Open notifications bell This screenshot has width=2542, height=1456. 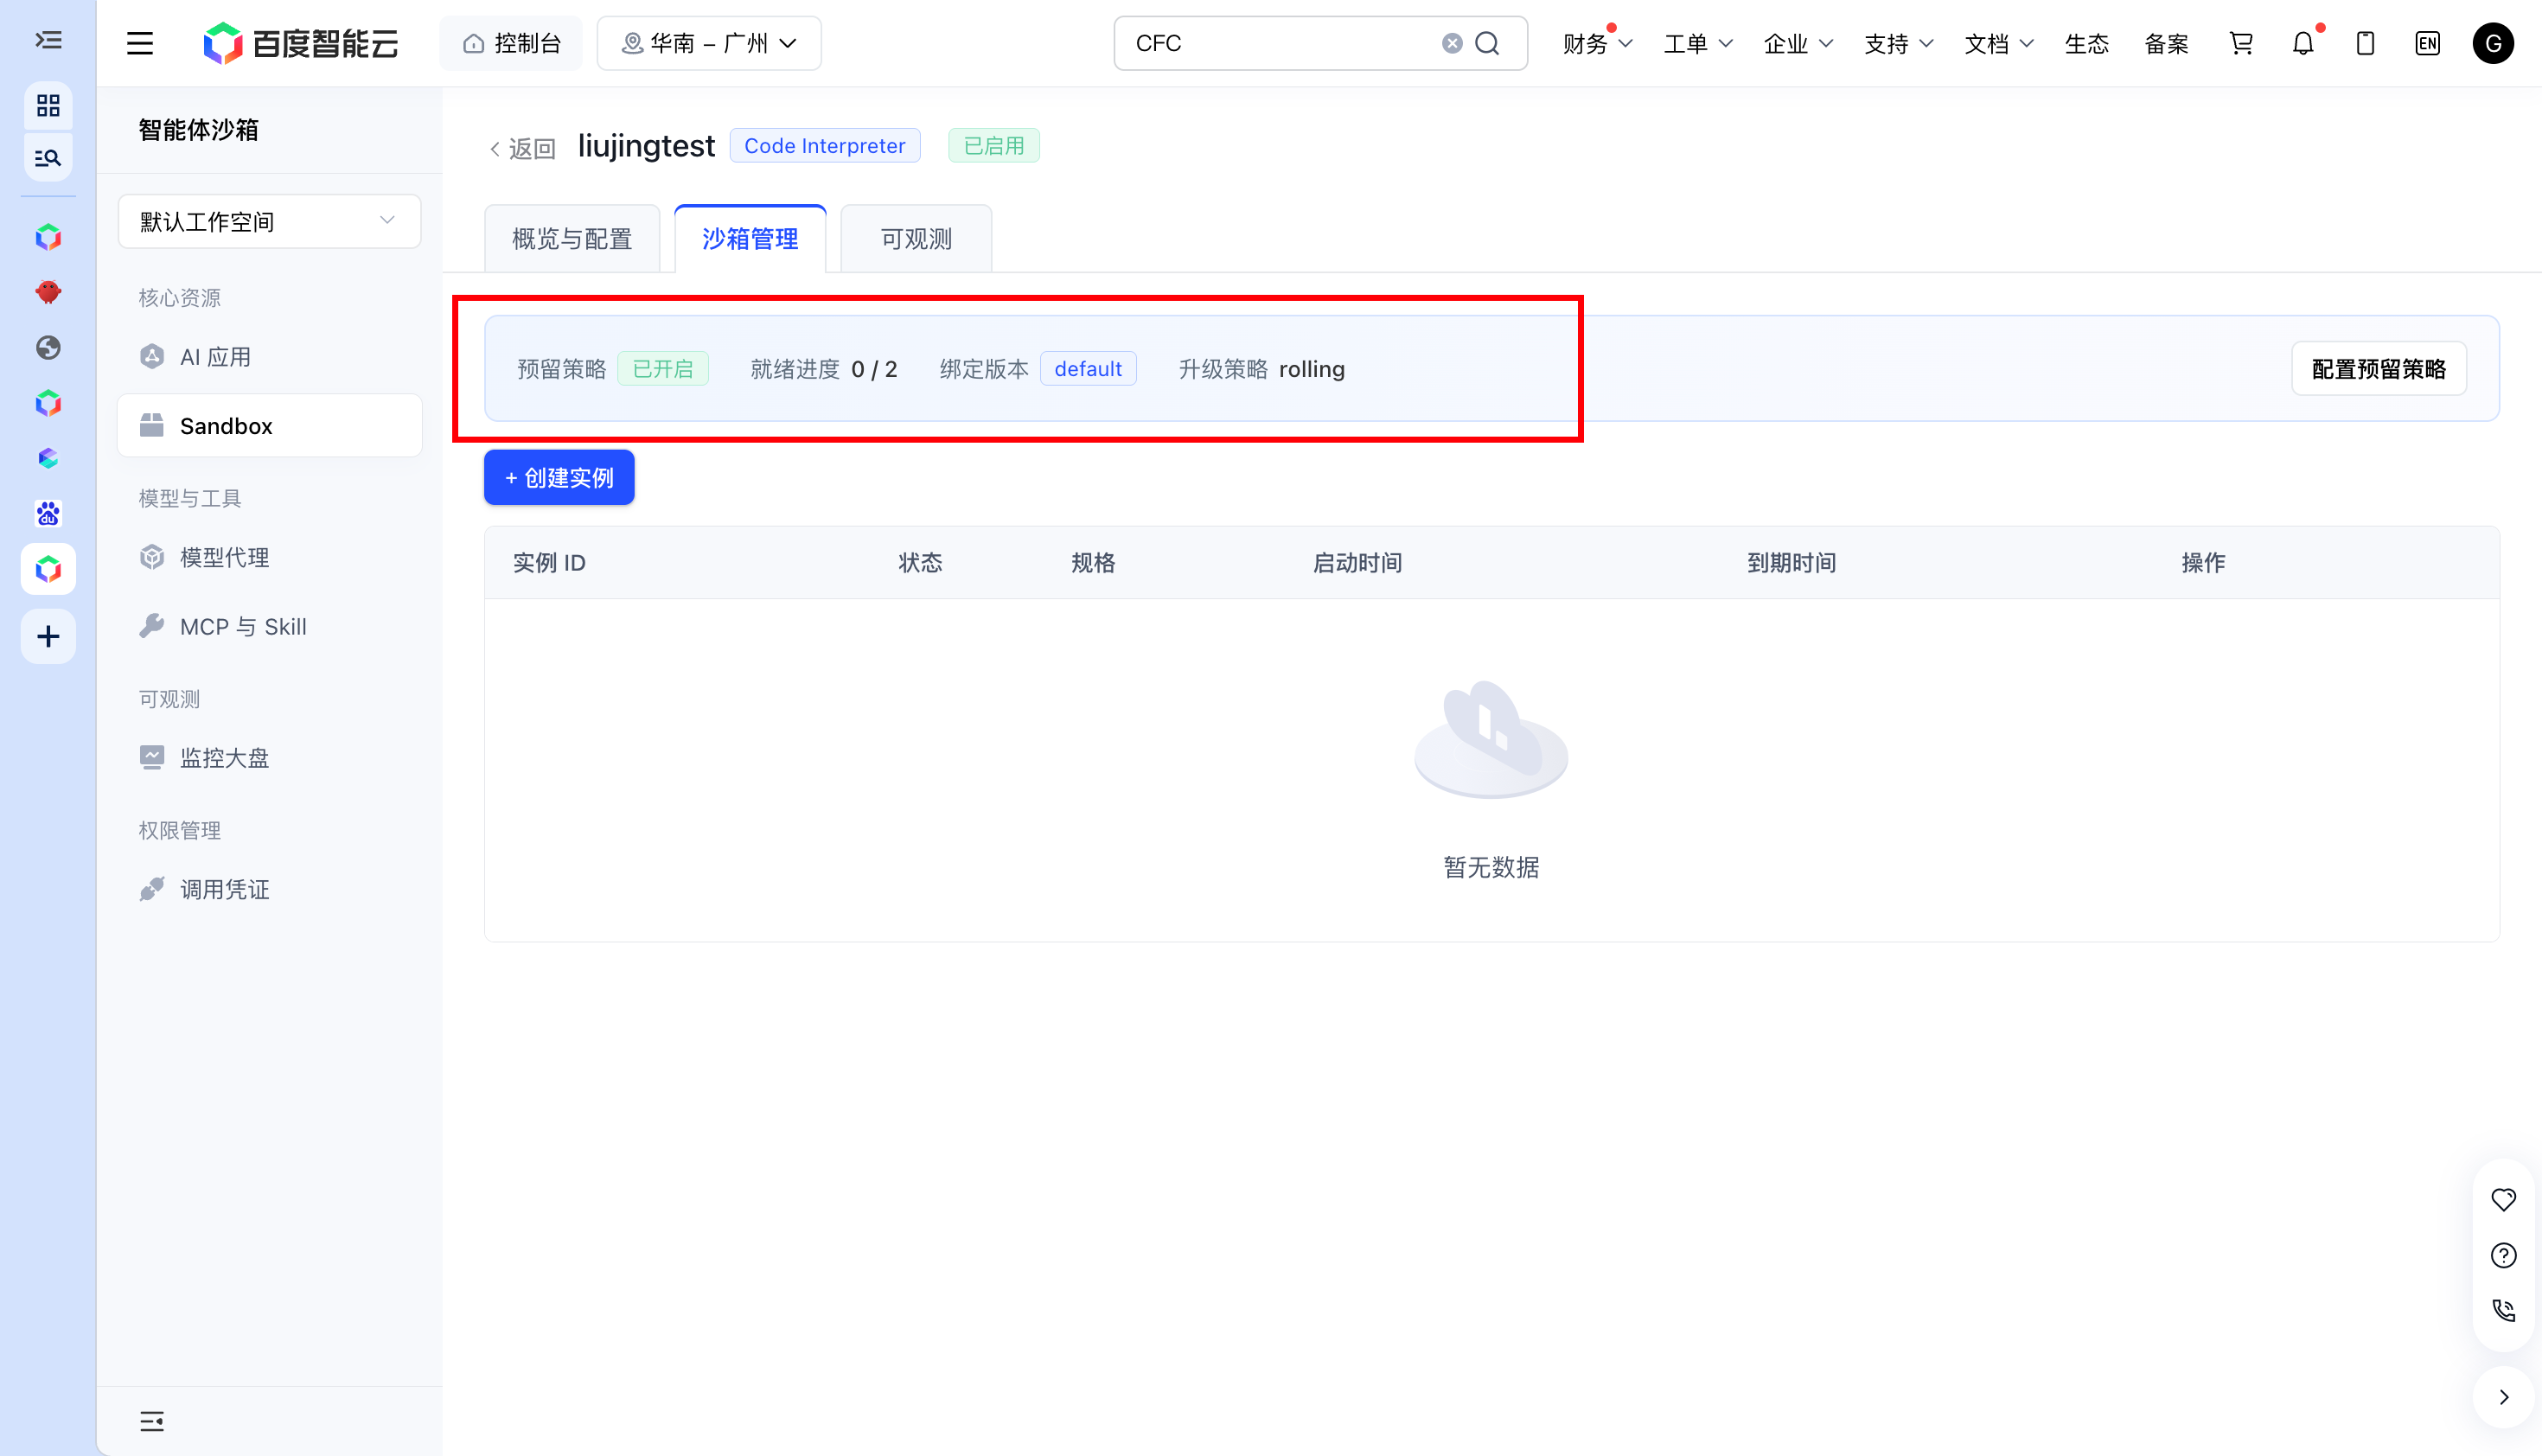click(x=2303, y=43)
